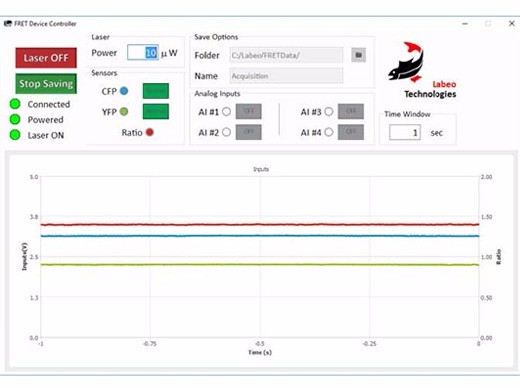The height and width of the screenshot is (388, 520).
Task: Click the red Ratio color indicator
Action: [150, 132]
